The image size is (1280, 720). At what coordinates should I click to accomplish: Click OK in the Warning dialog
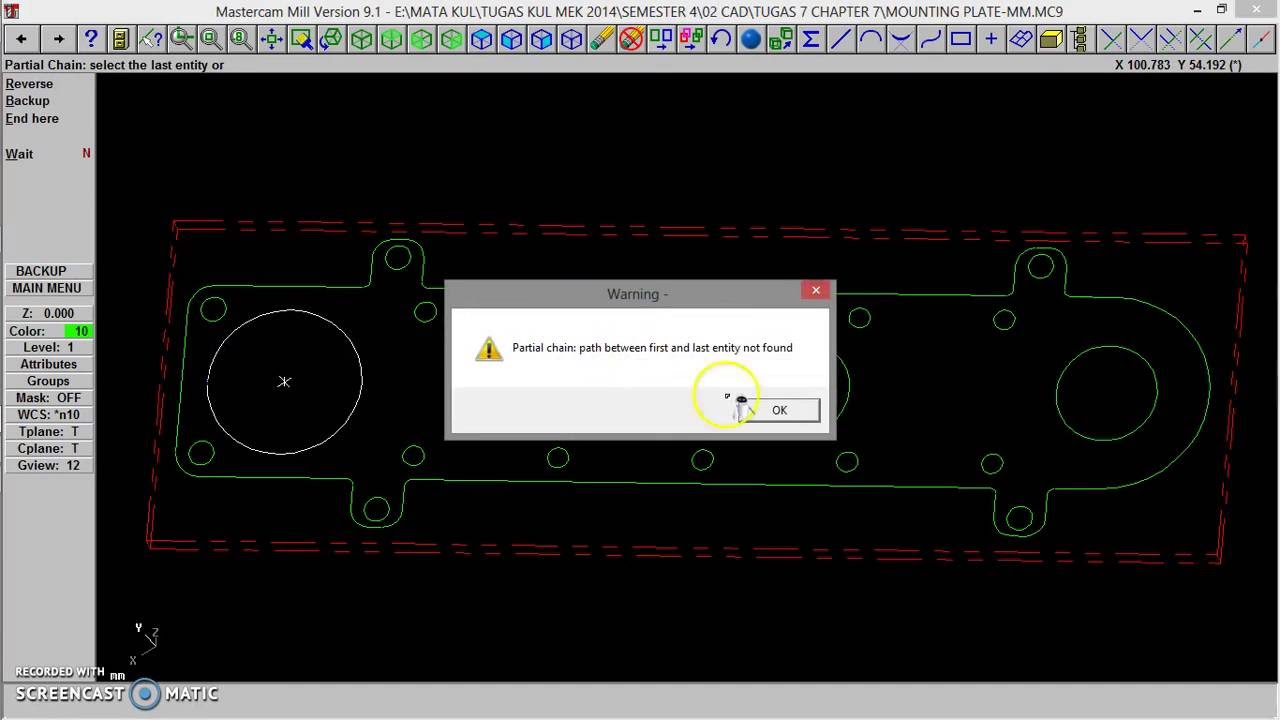click(x=779, y=410)
